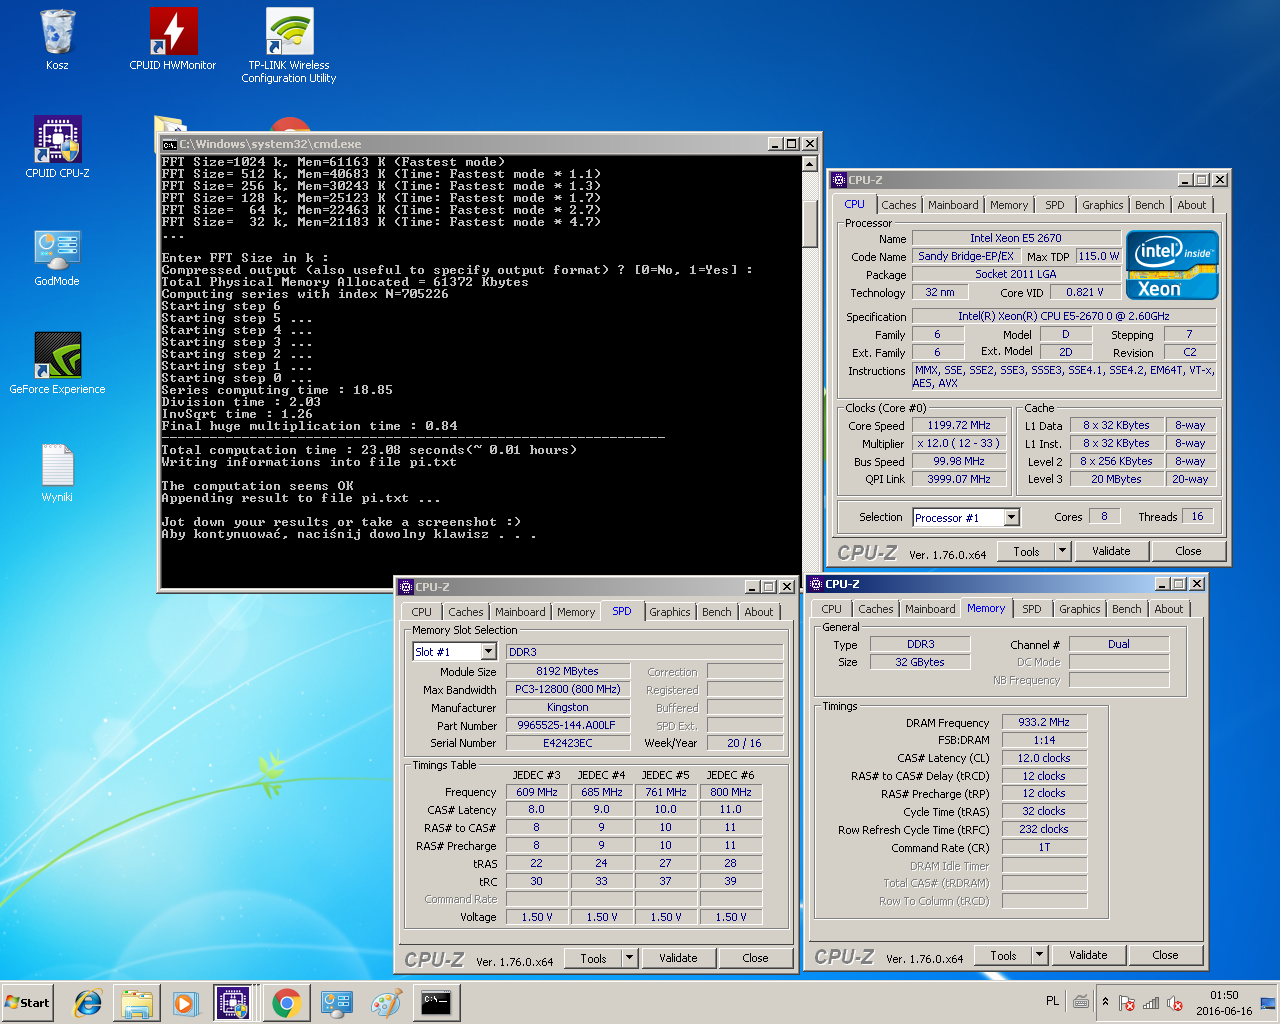Click PC3-12800 (800 MHz) bandwidth field
The width and height of the screenshot is (1280, 1024).
[x=566, y=689]
